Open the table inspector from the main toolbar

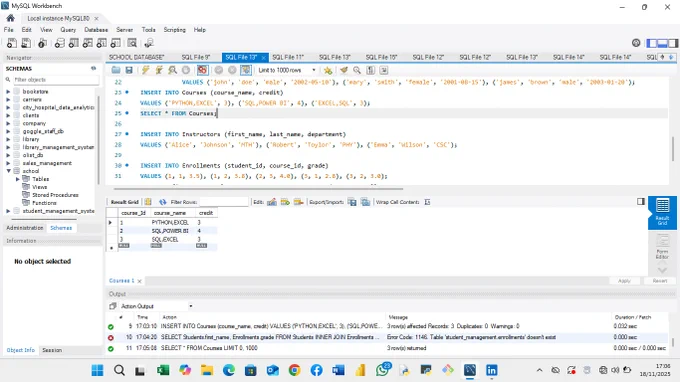coord(42,43)
